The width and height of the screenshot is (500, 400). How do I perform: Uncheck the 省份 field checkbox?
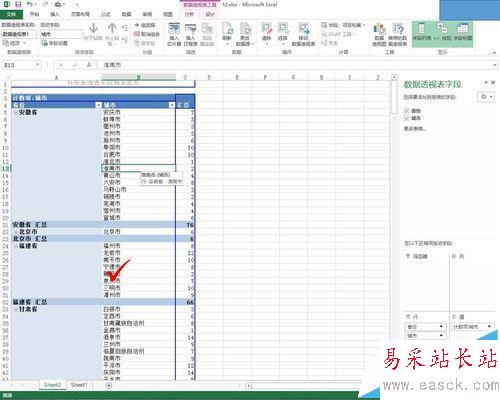(x=406, y=110)
